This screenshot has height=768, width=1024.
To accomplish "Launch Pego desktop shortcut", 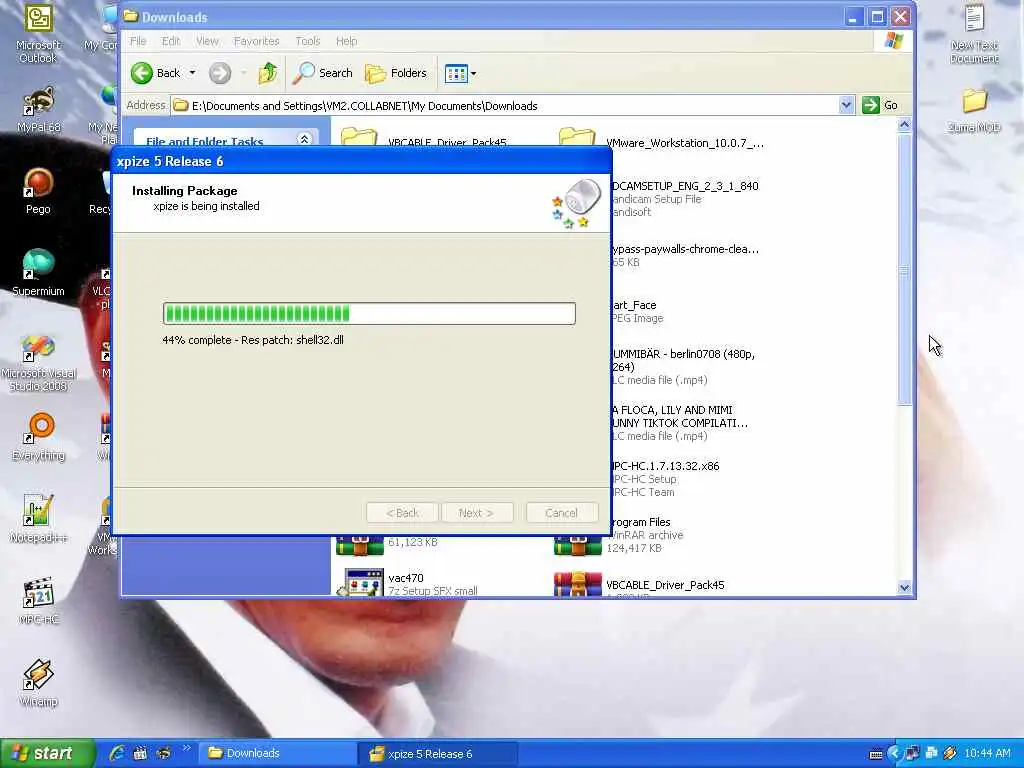I will click(x=38, y=191).
